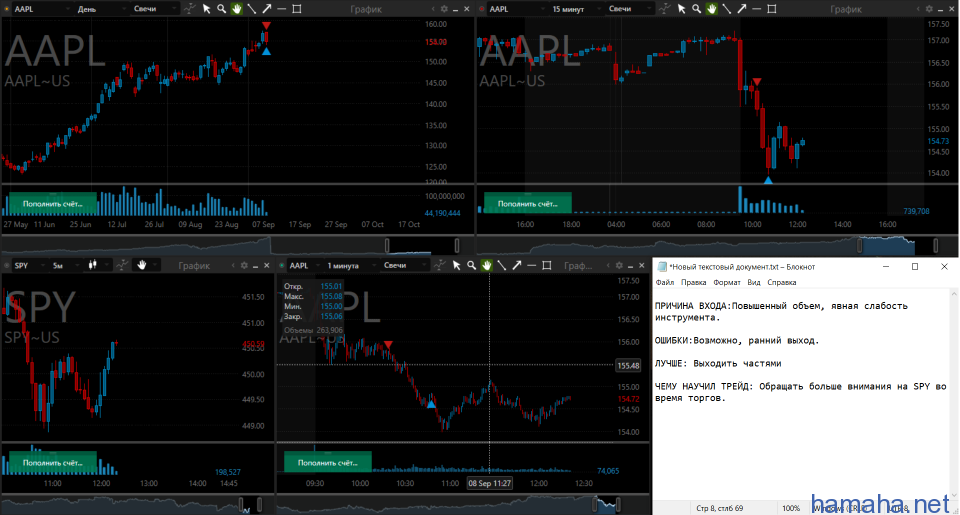Image resolution: width=960 pixels, height=515 pixels.
Task: Open settings gear of AAPL daily chart
Action: coord(444,9)
